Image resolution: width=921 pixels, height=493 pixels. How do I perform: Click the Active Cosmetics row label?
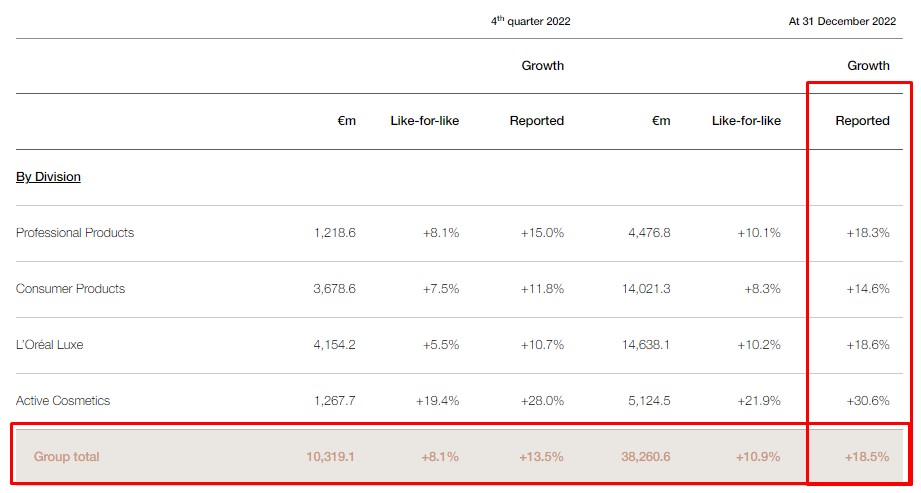click(63, 401)
